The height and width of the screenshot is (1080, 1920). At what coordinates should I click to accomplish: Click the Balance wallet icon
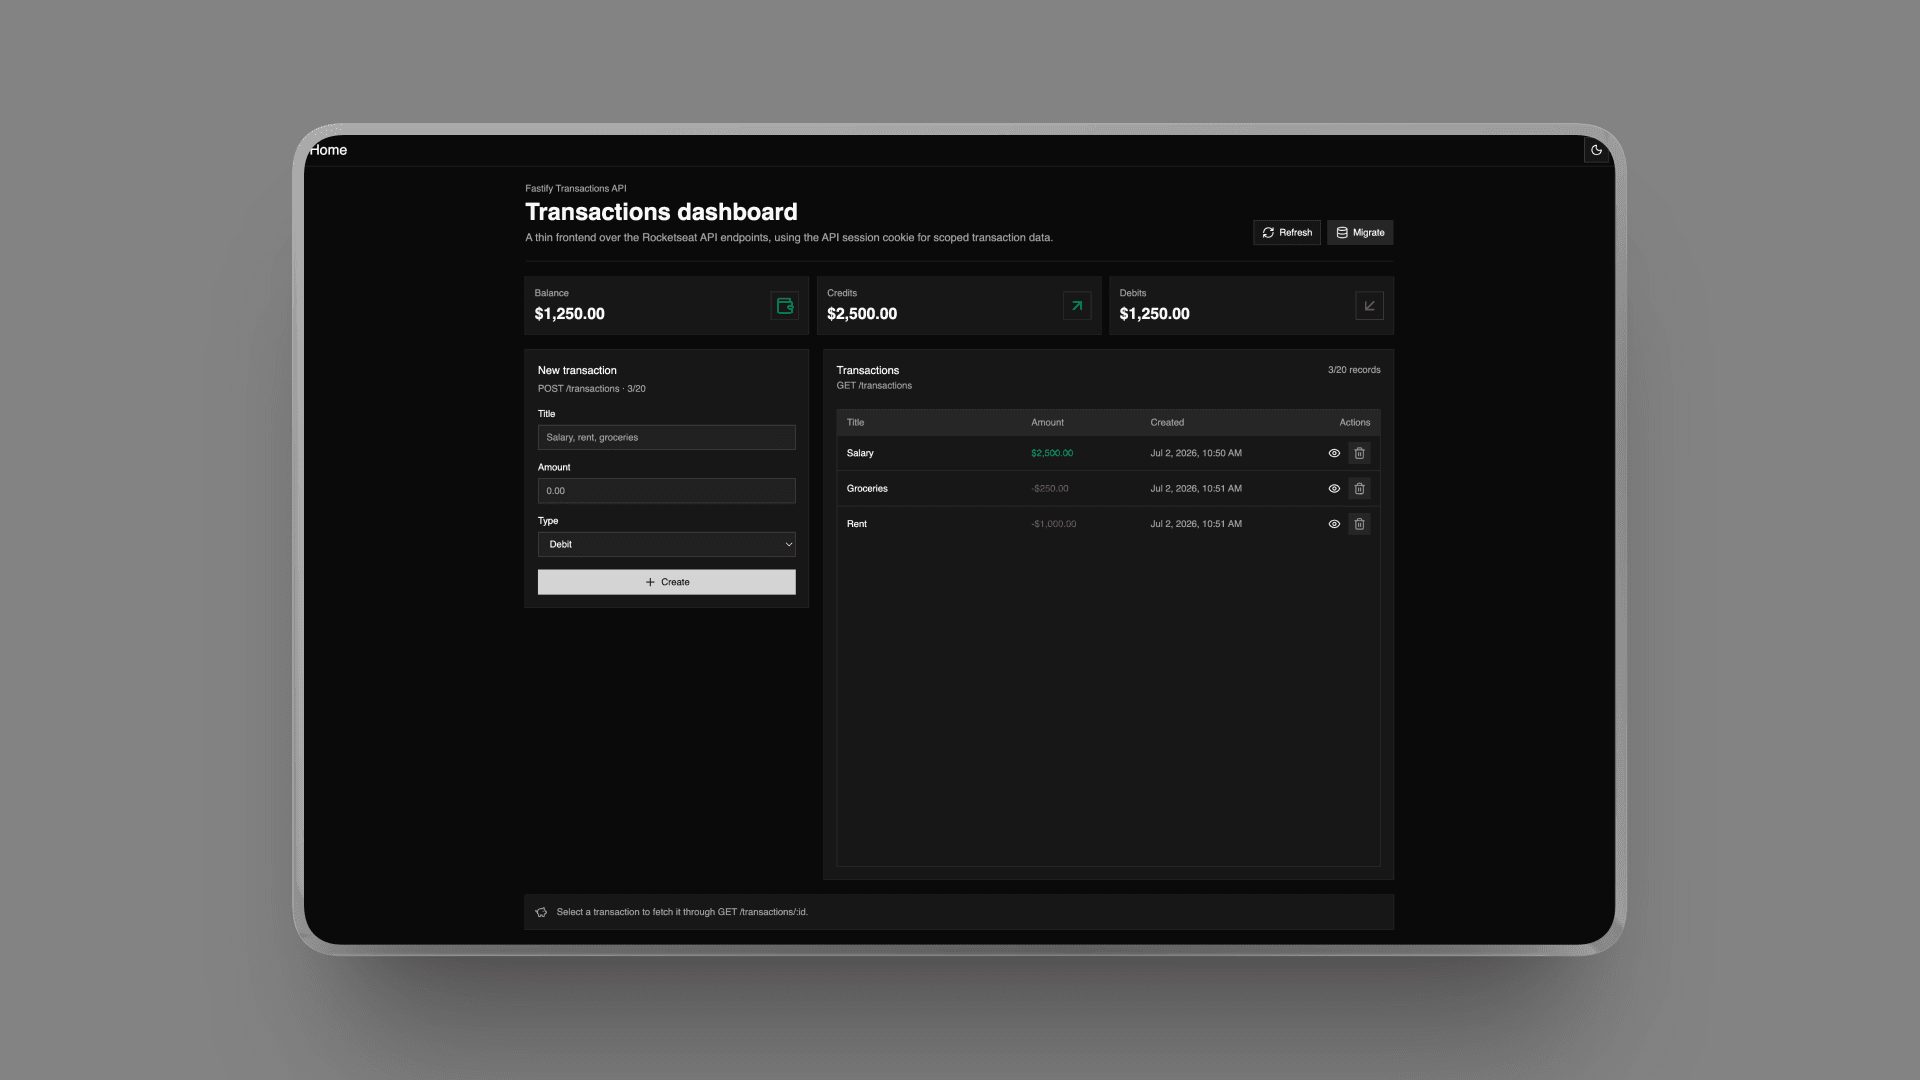point(785,306)
